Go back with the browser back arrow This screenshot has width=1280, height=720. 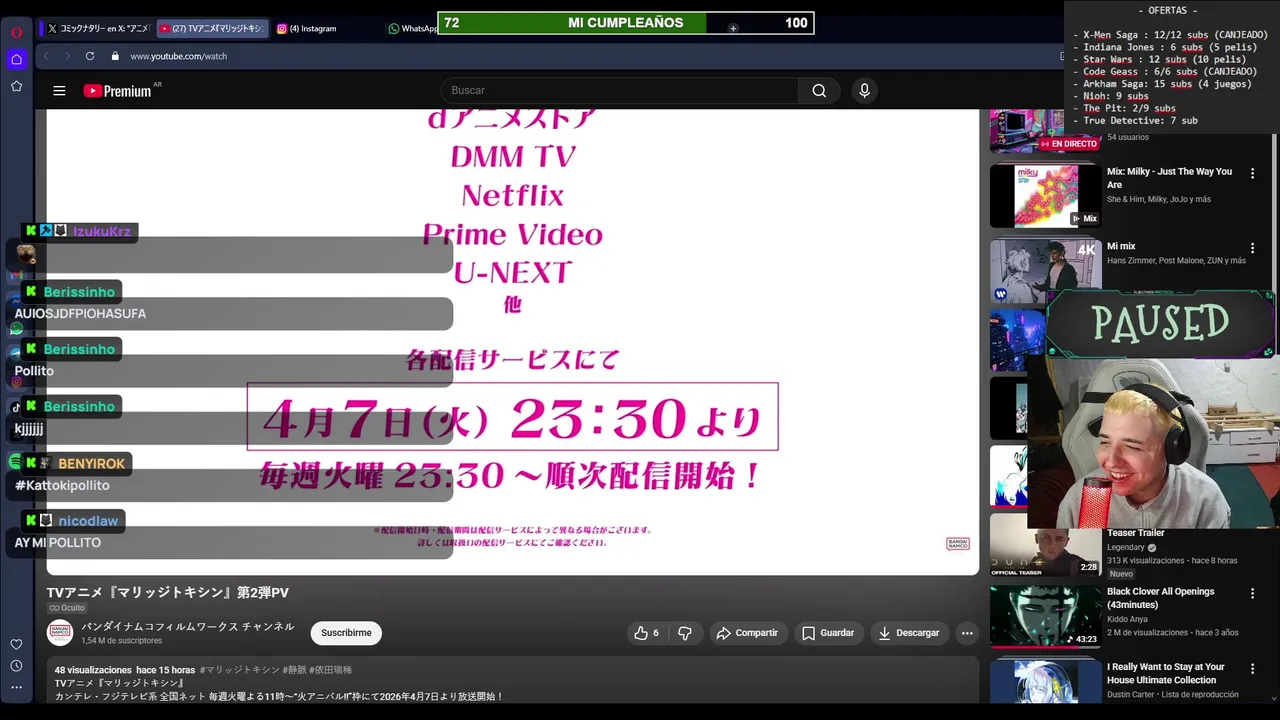point(46,56)
